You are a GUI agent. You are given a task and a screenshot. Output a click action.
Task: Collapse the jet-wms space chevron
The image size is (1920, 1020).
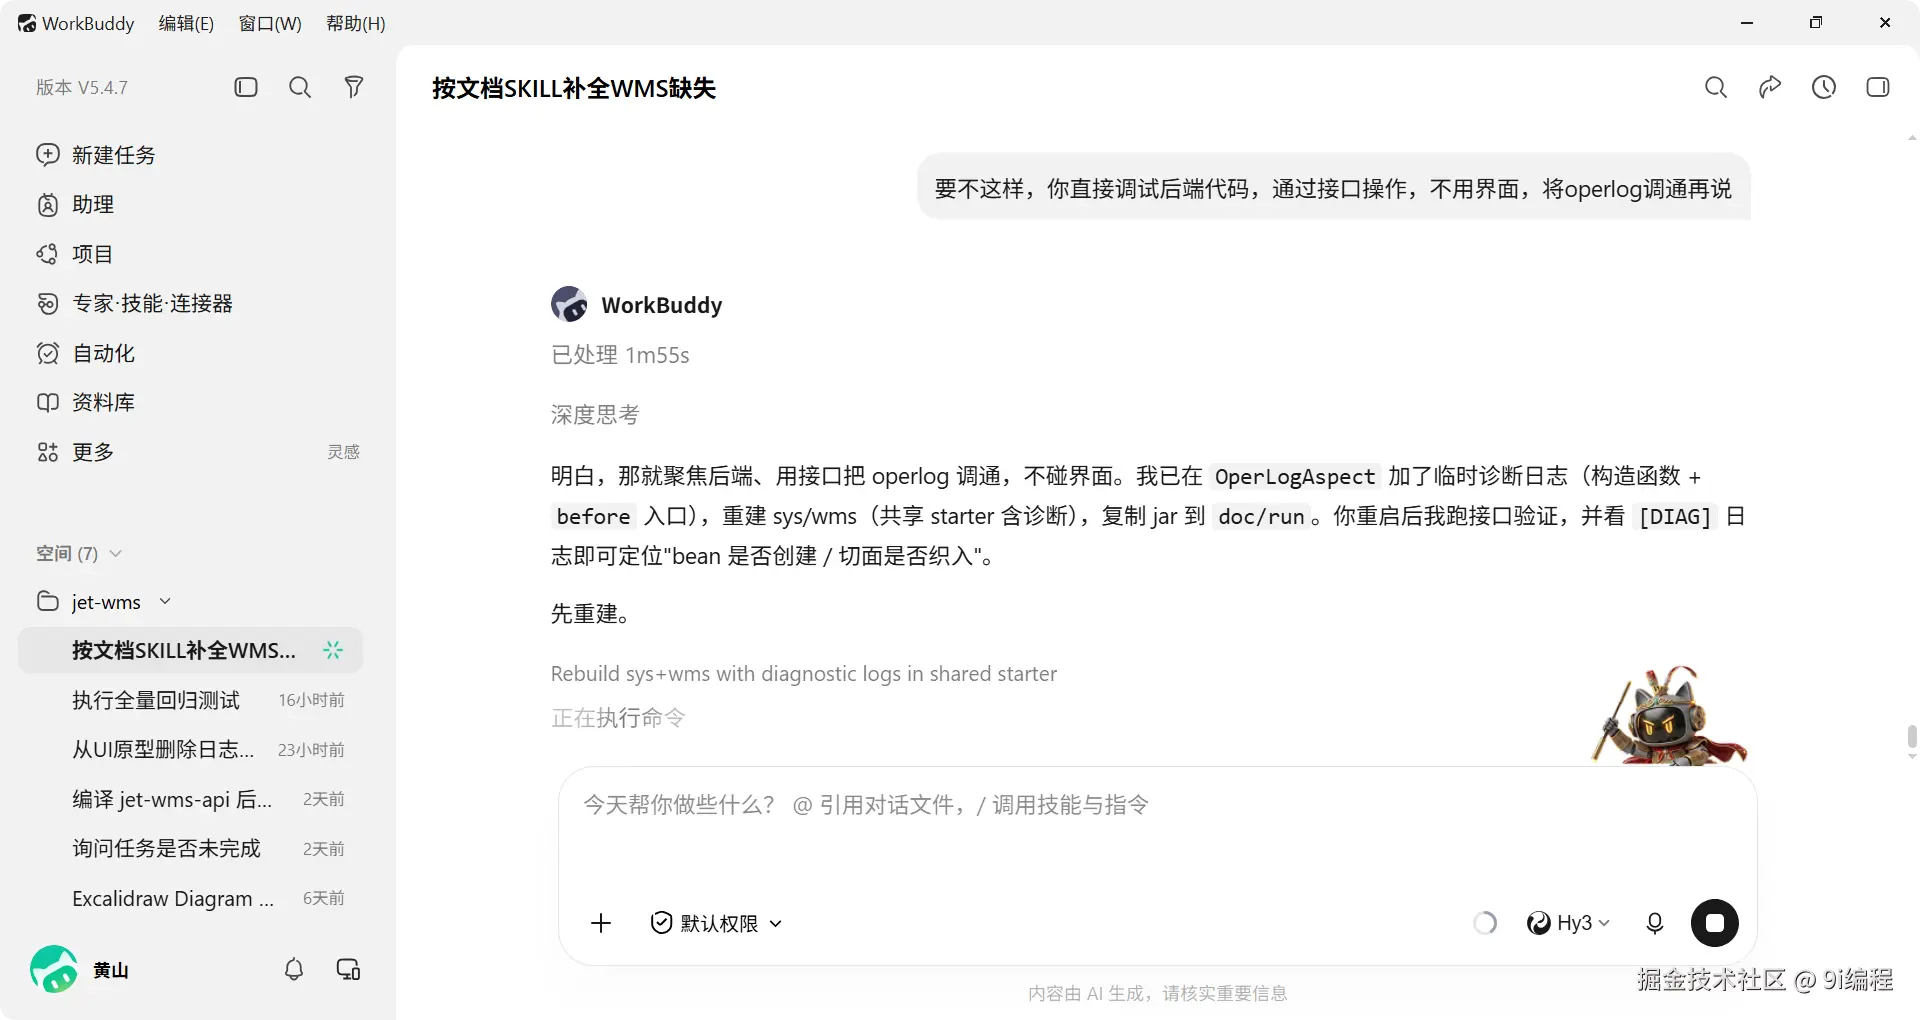click(x=165, y=601)
